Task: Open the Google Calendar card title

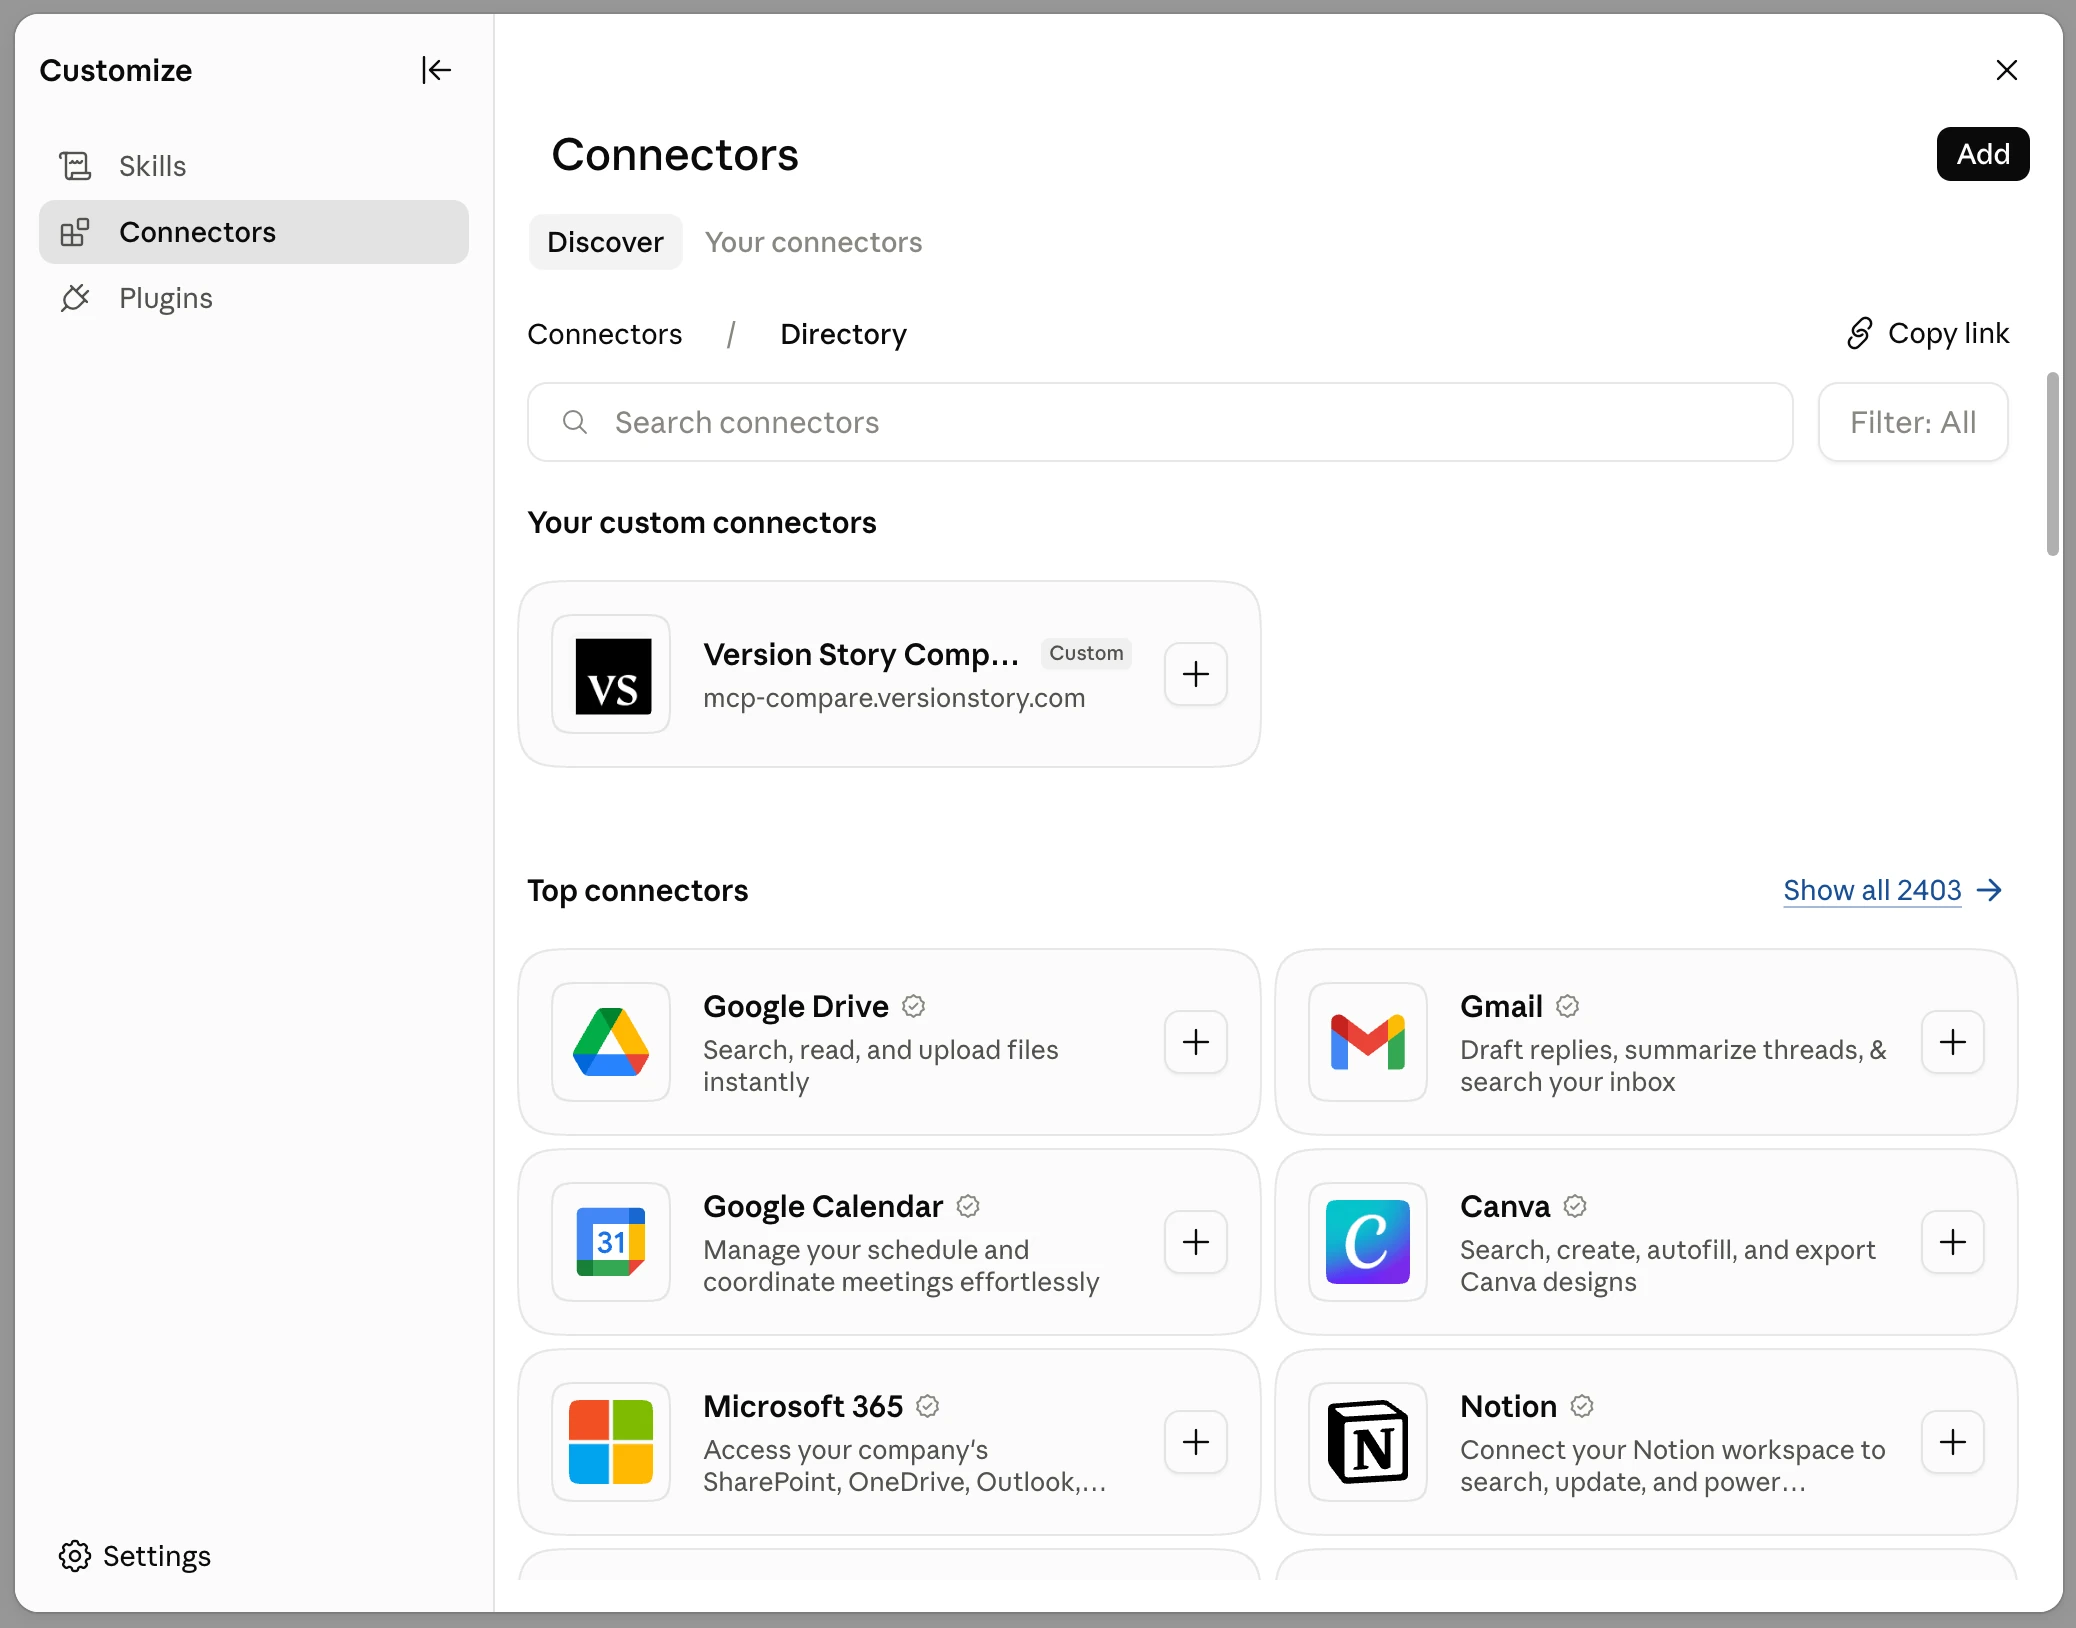Action: [823, 1206]
